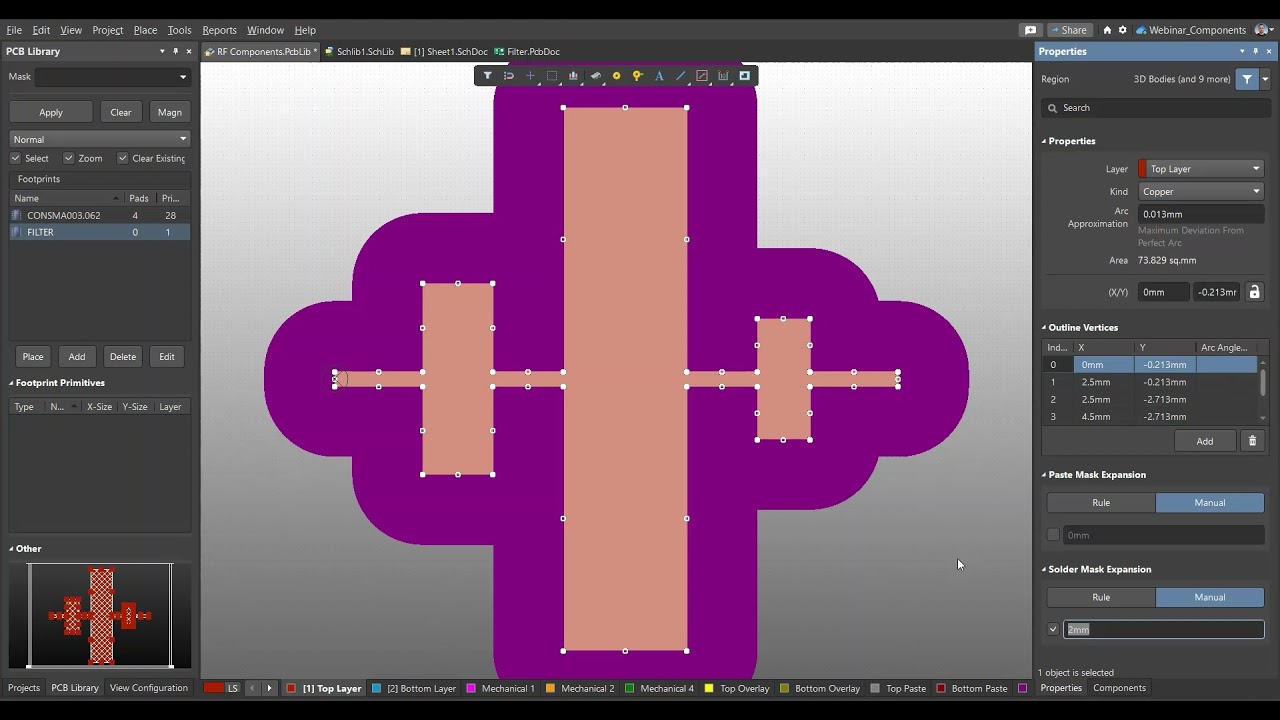Viewport: 1280px width, 720px height.
Task: Toggle the Zoom checkbox
Action: tap(69, 158)
